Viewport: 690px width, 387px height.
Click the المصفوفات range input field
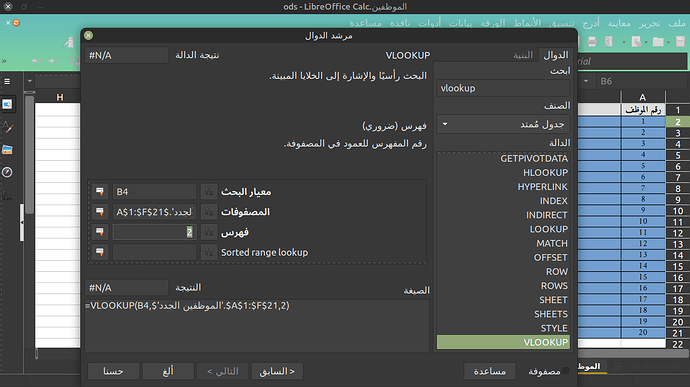[x=154, y=212]
